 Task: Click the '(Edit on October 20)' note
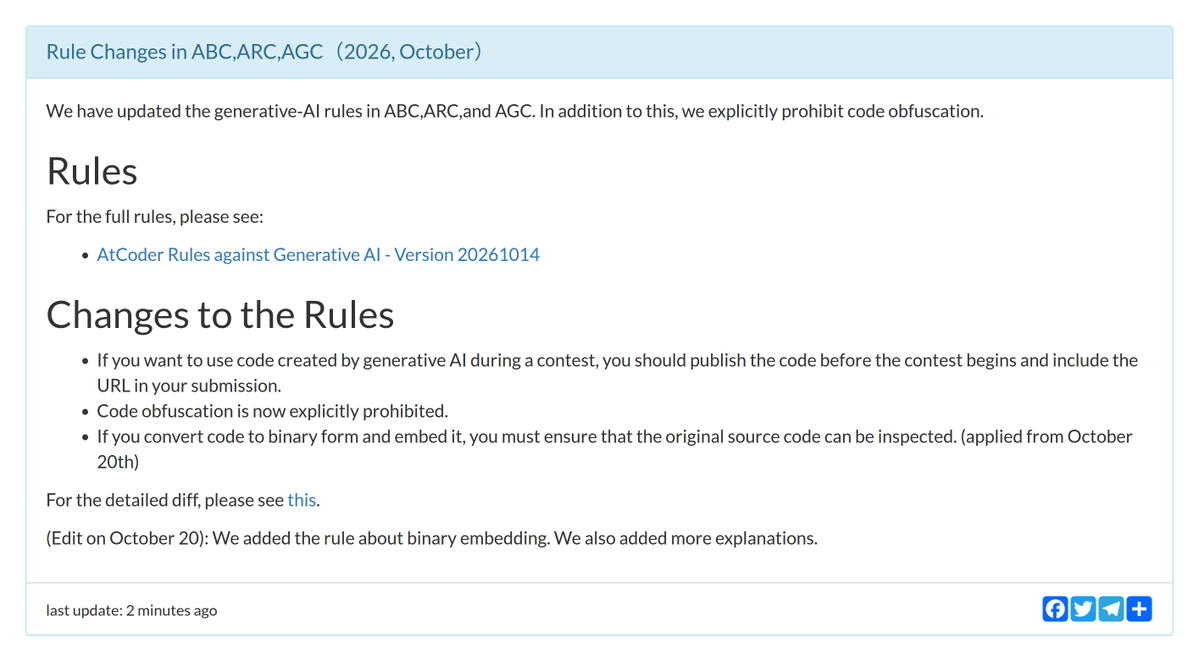point(431,538)
